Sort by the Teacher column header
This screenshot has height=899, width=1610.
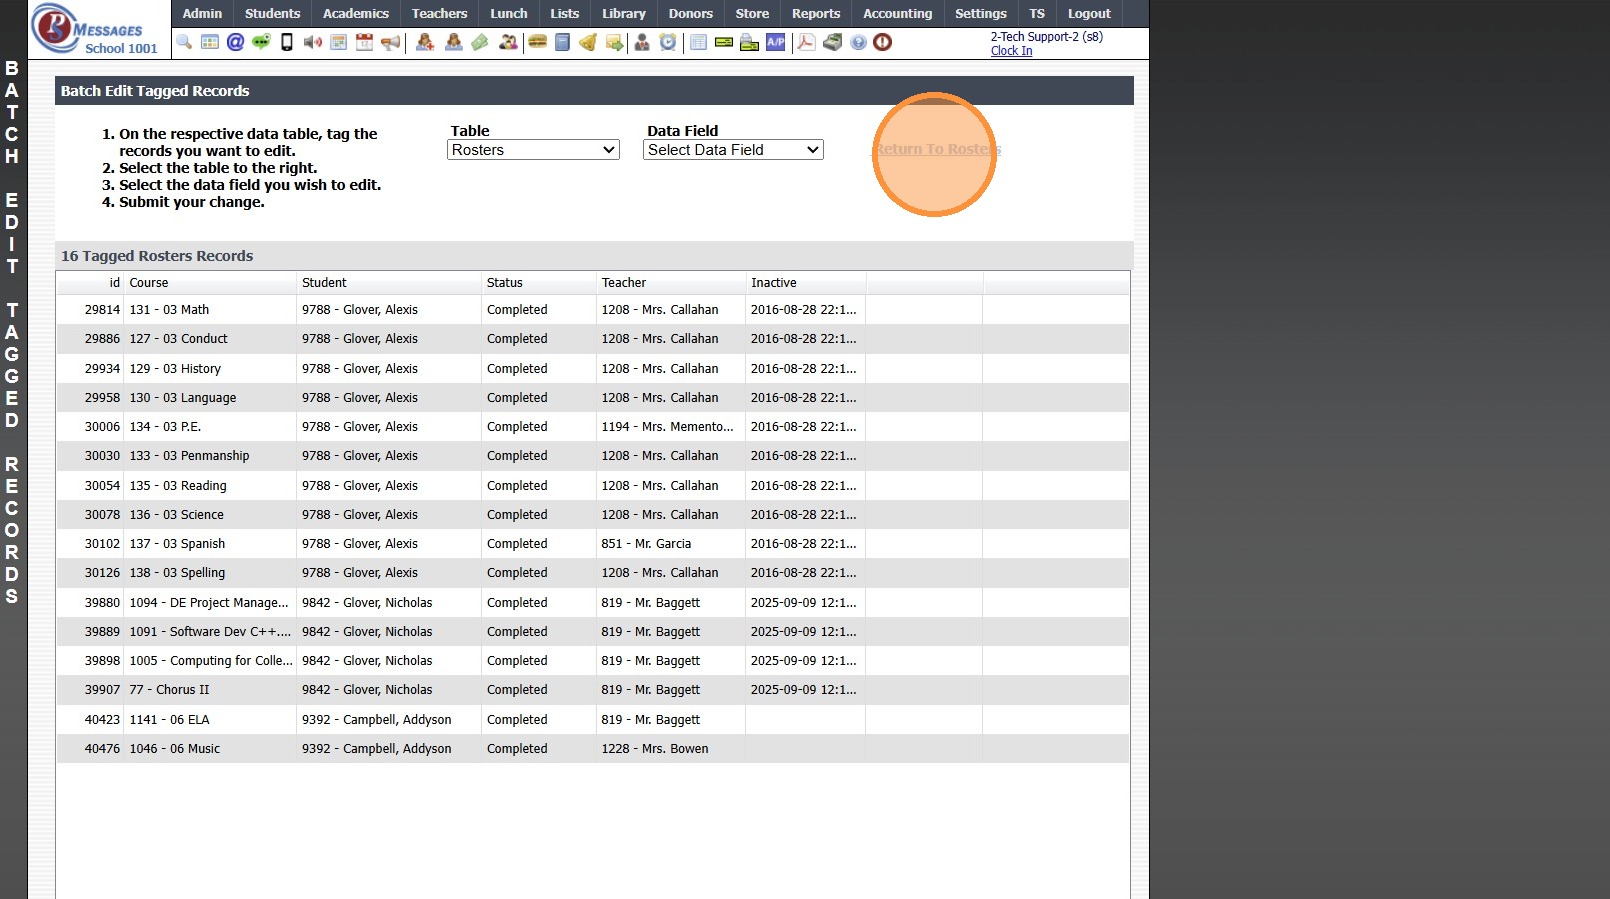point(671,283)
